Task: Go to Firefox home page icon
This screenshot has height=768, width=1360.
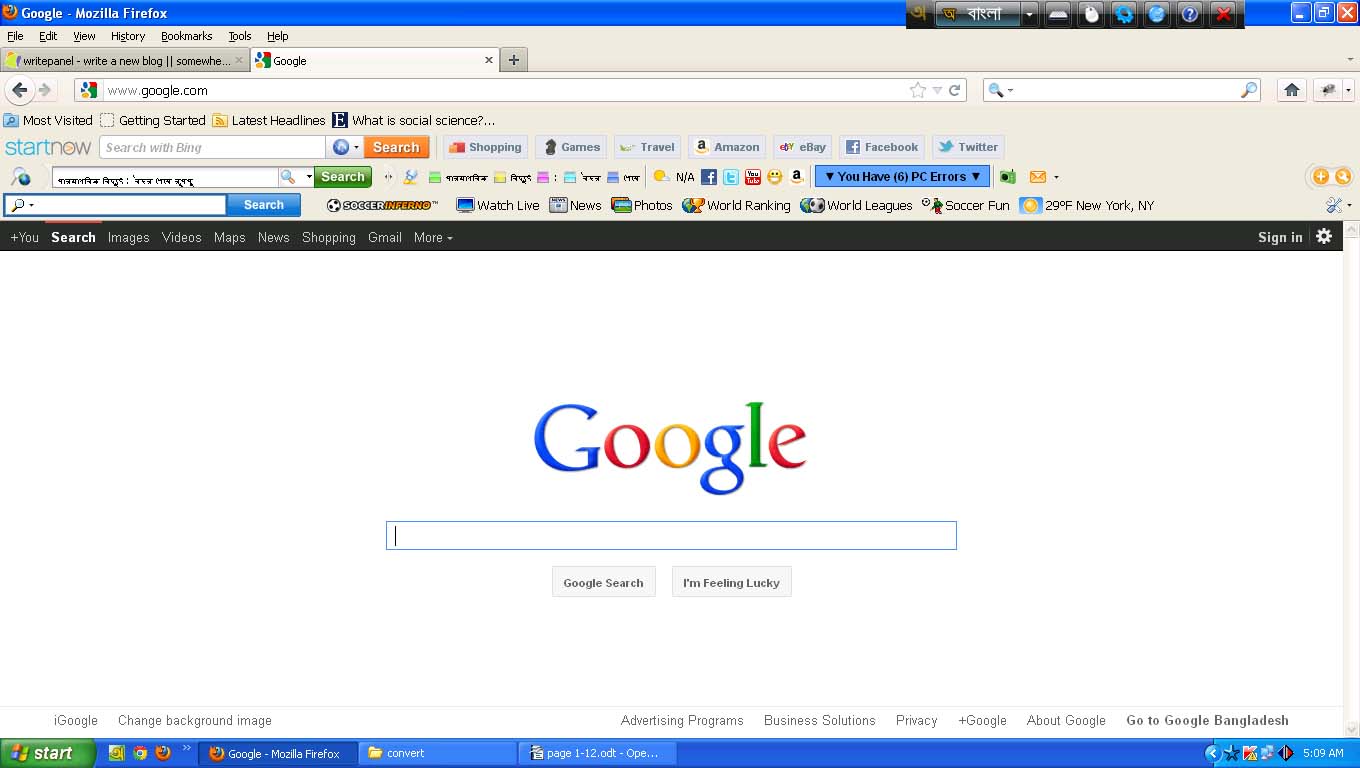Action: [1292, 90]
